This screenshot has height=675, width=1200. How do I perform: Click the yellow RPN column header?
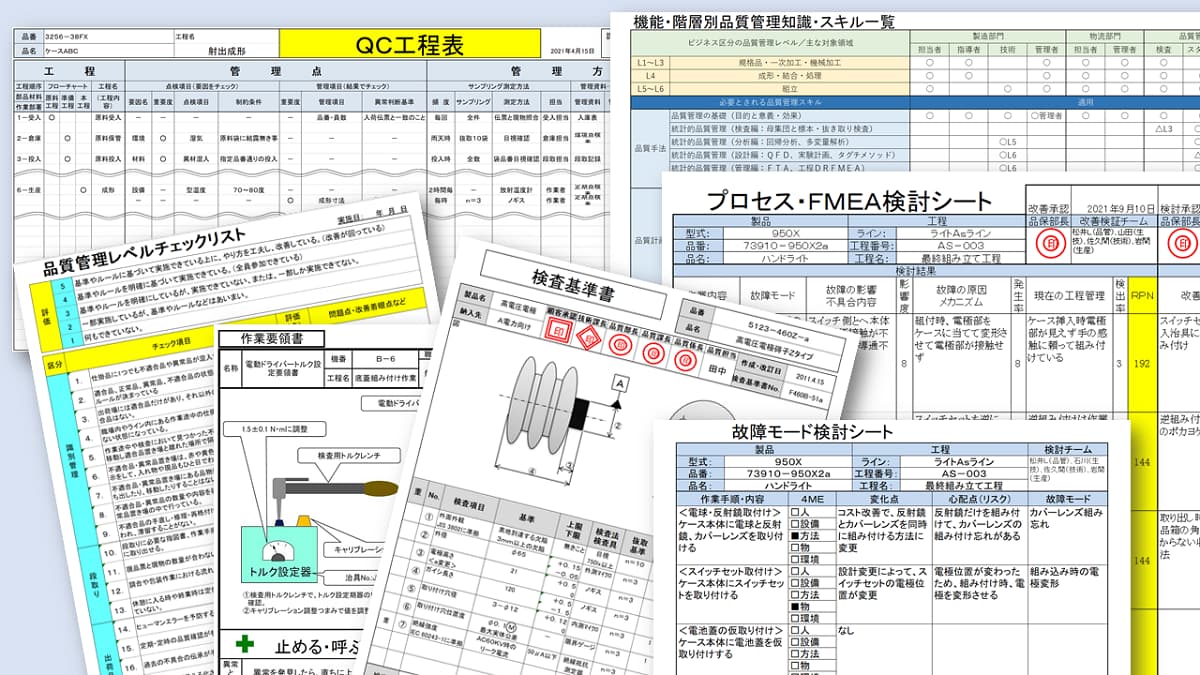click(1143, 297)
